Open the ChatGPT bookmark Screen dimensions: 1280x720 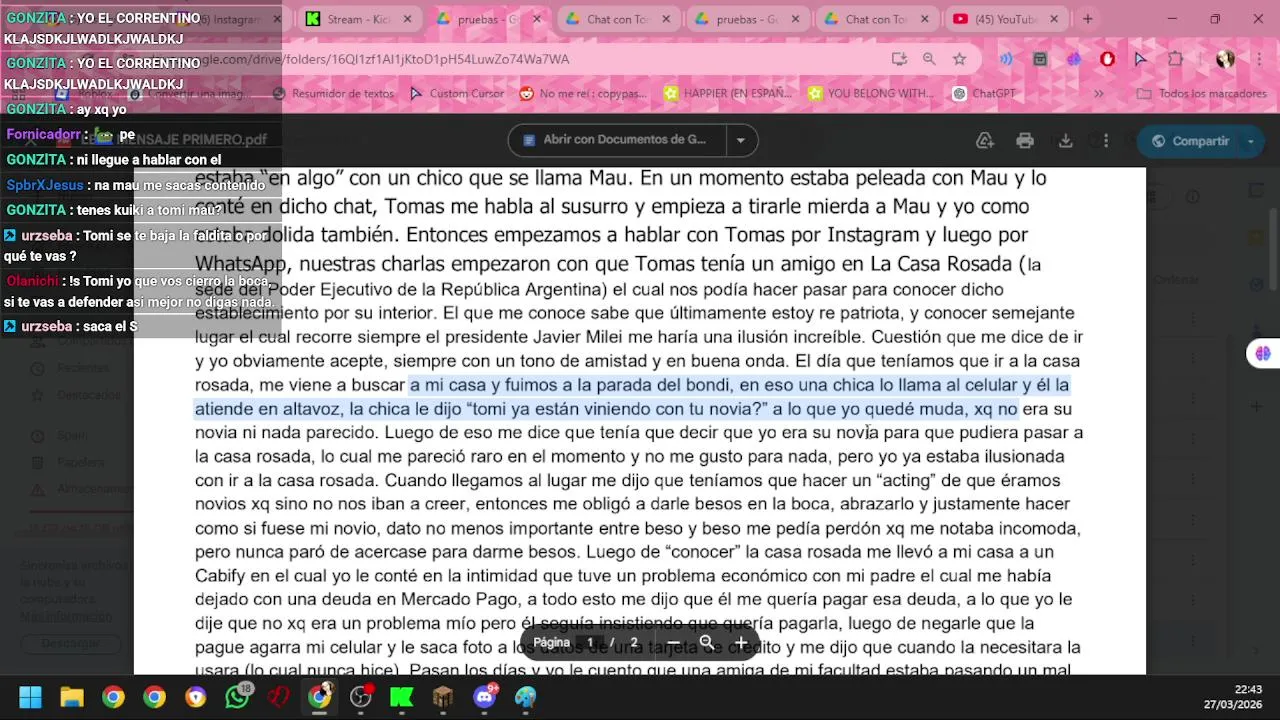pyautogui.click(x=984, y=93)
